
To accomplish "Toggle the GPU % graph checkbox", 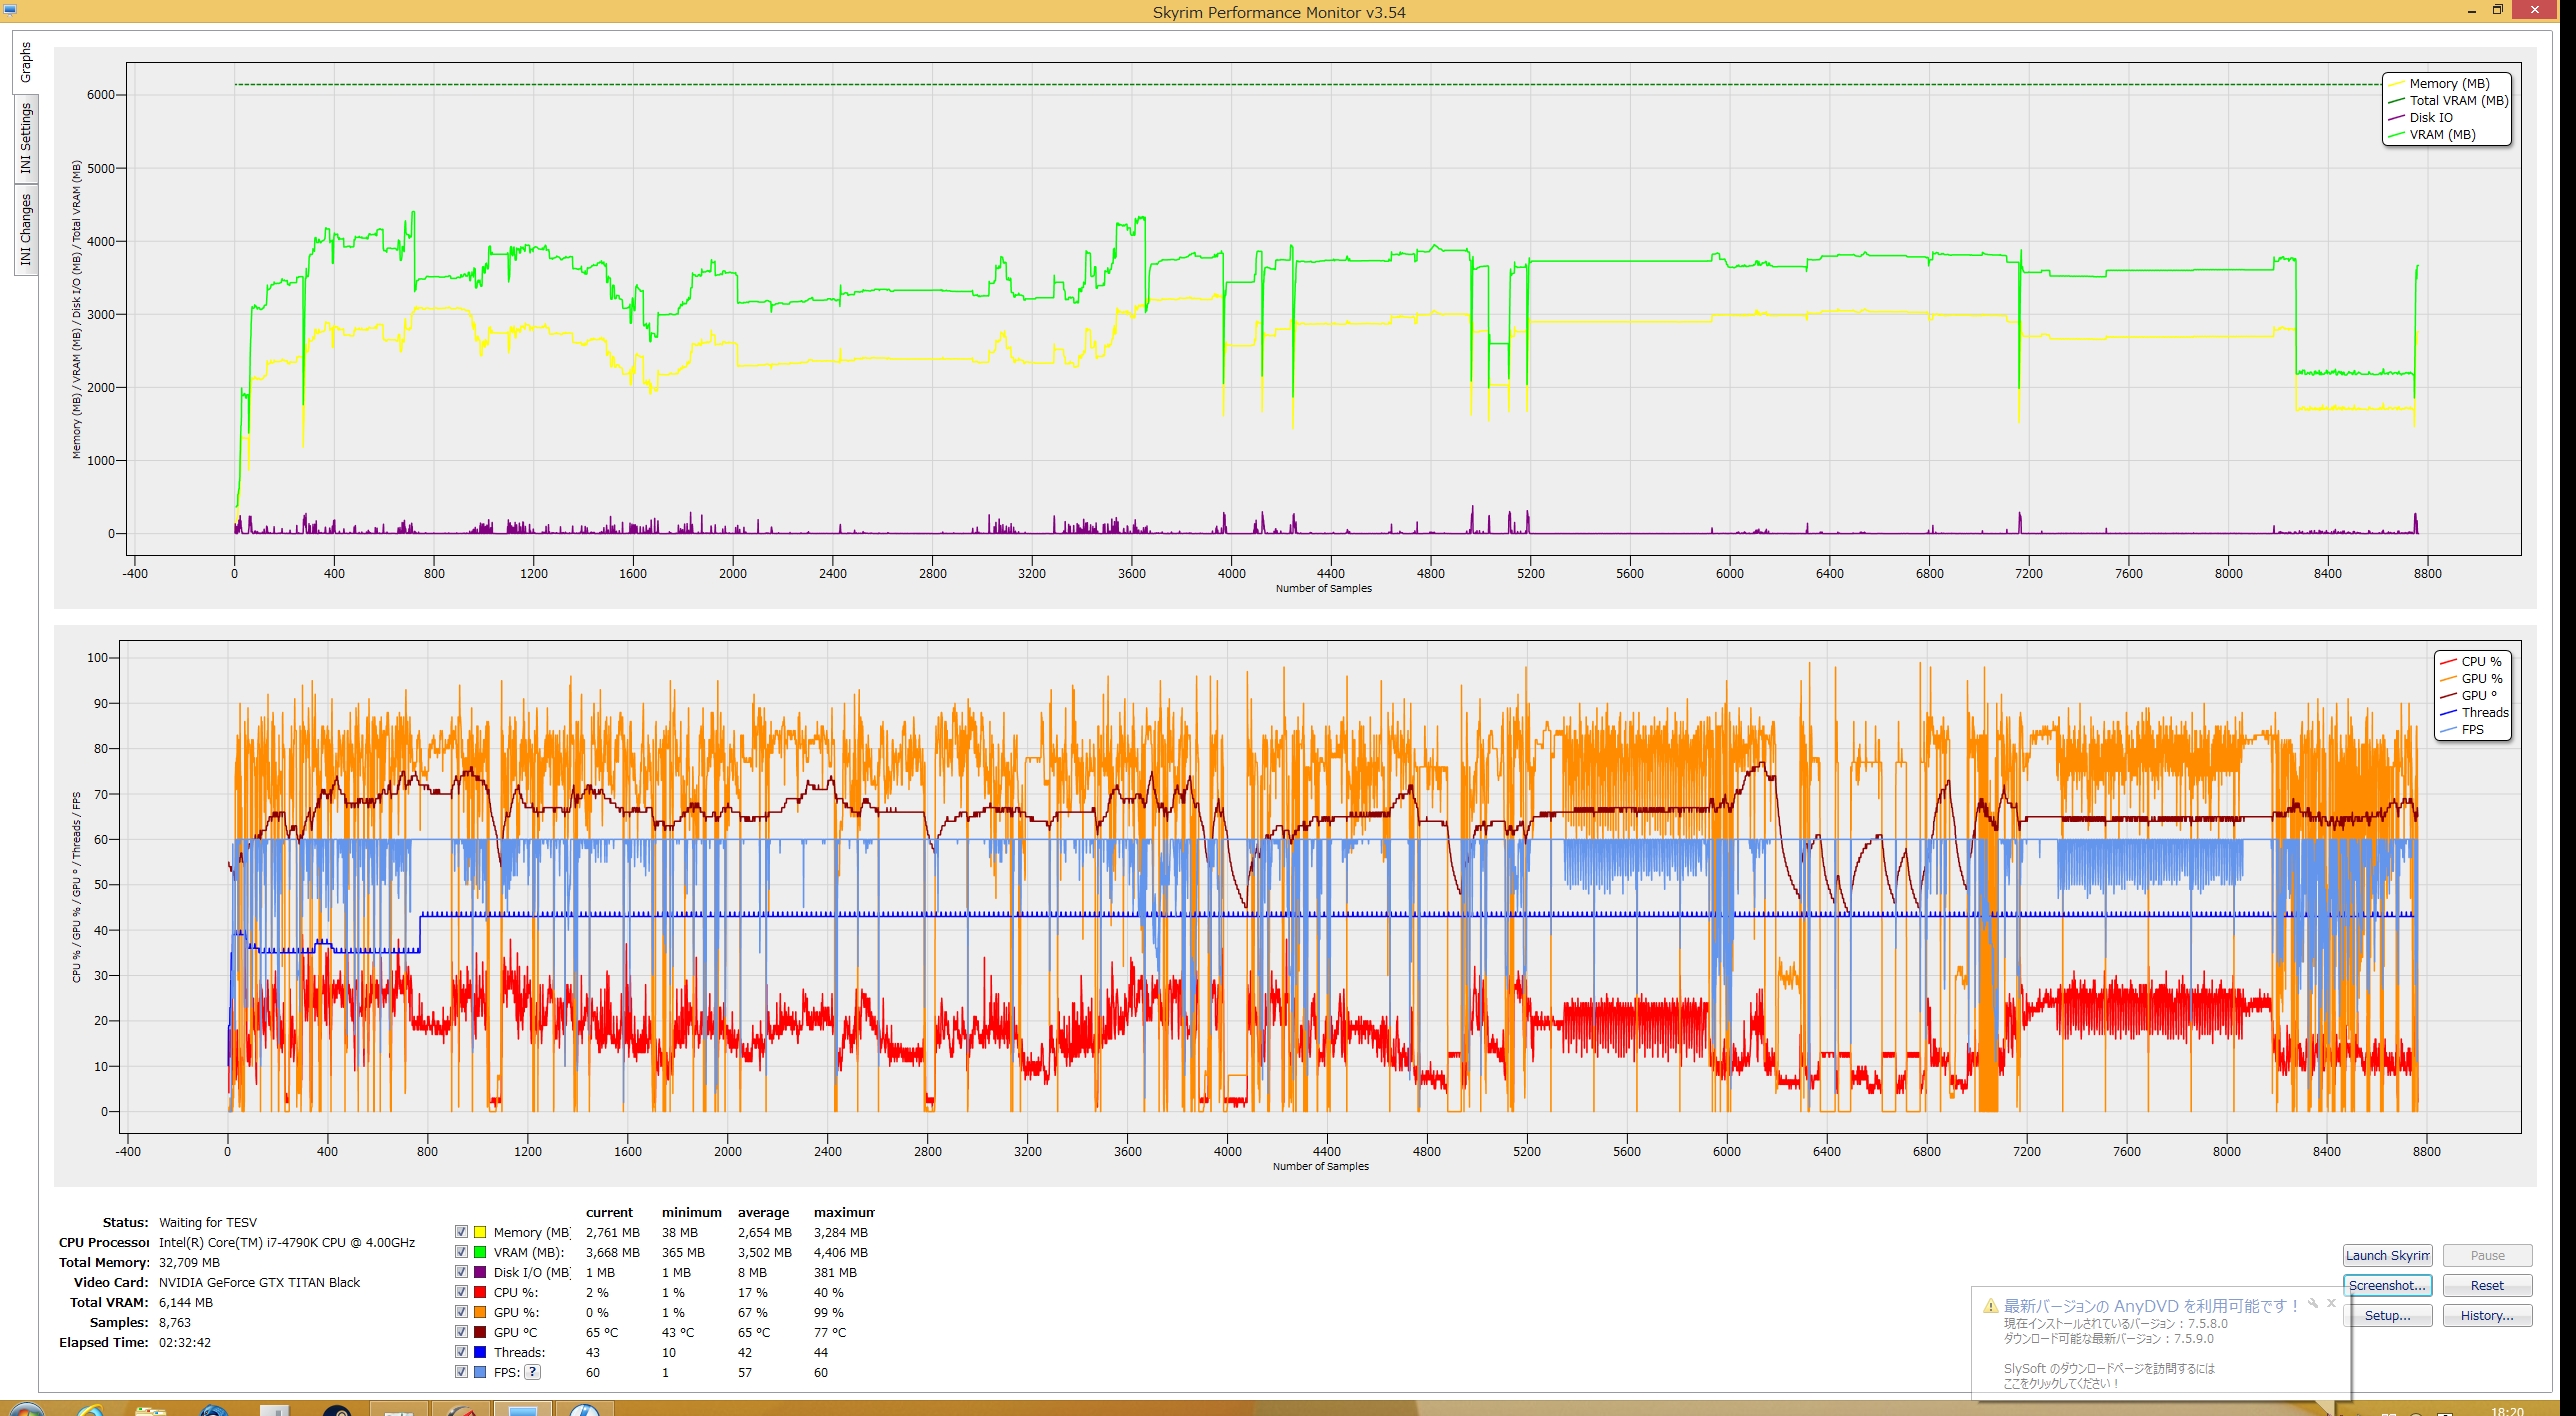I will point(461,1312).
